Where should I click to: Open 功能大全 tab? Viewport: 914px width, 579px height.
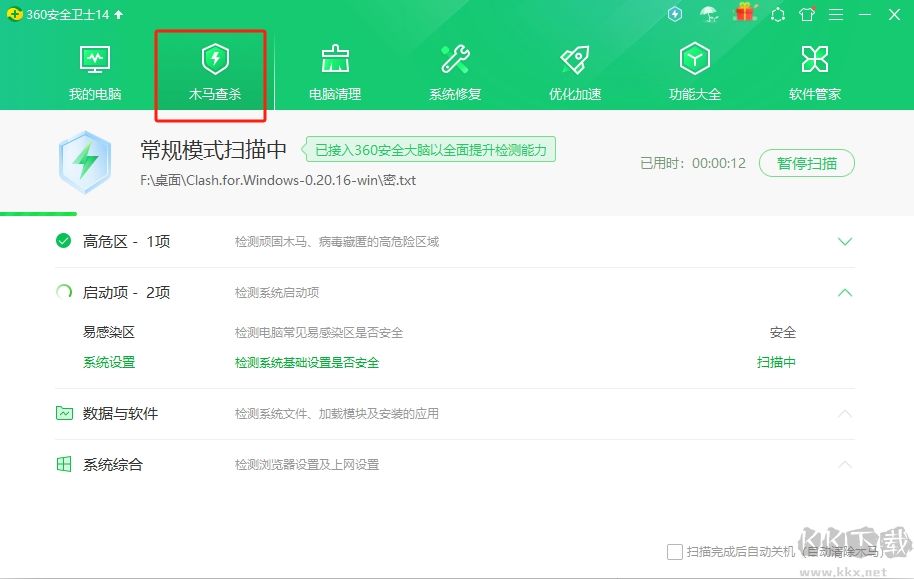[x=695, y=73]
